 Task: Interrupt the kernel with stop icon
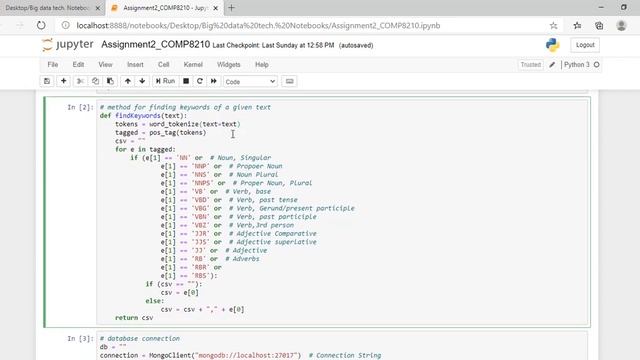pos(186,81)
